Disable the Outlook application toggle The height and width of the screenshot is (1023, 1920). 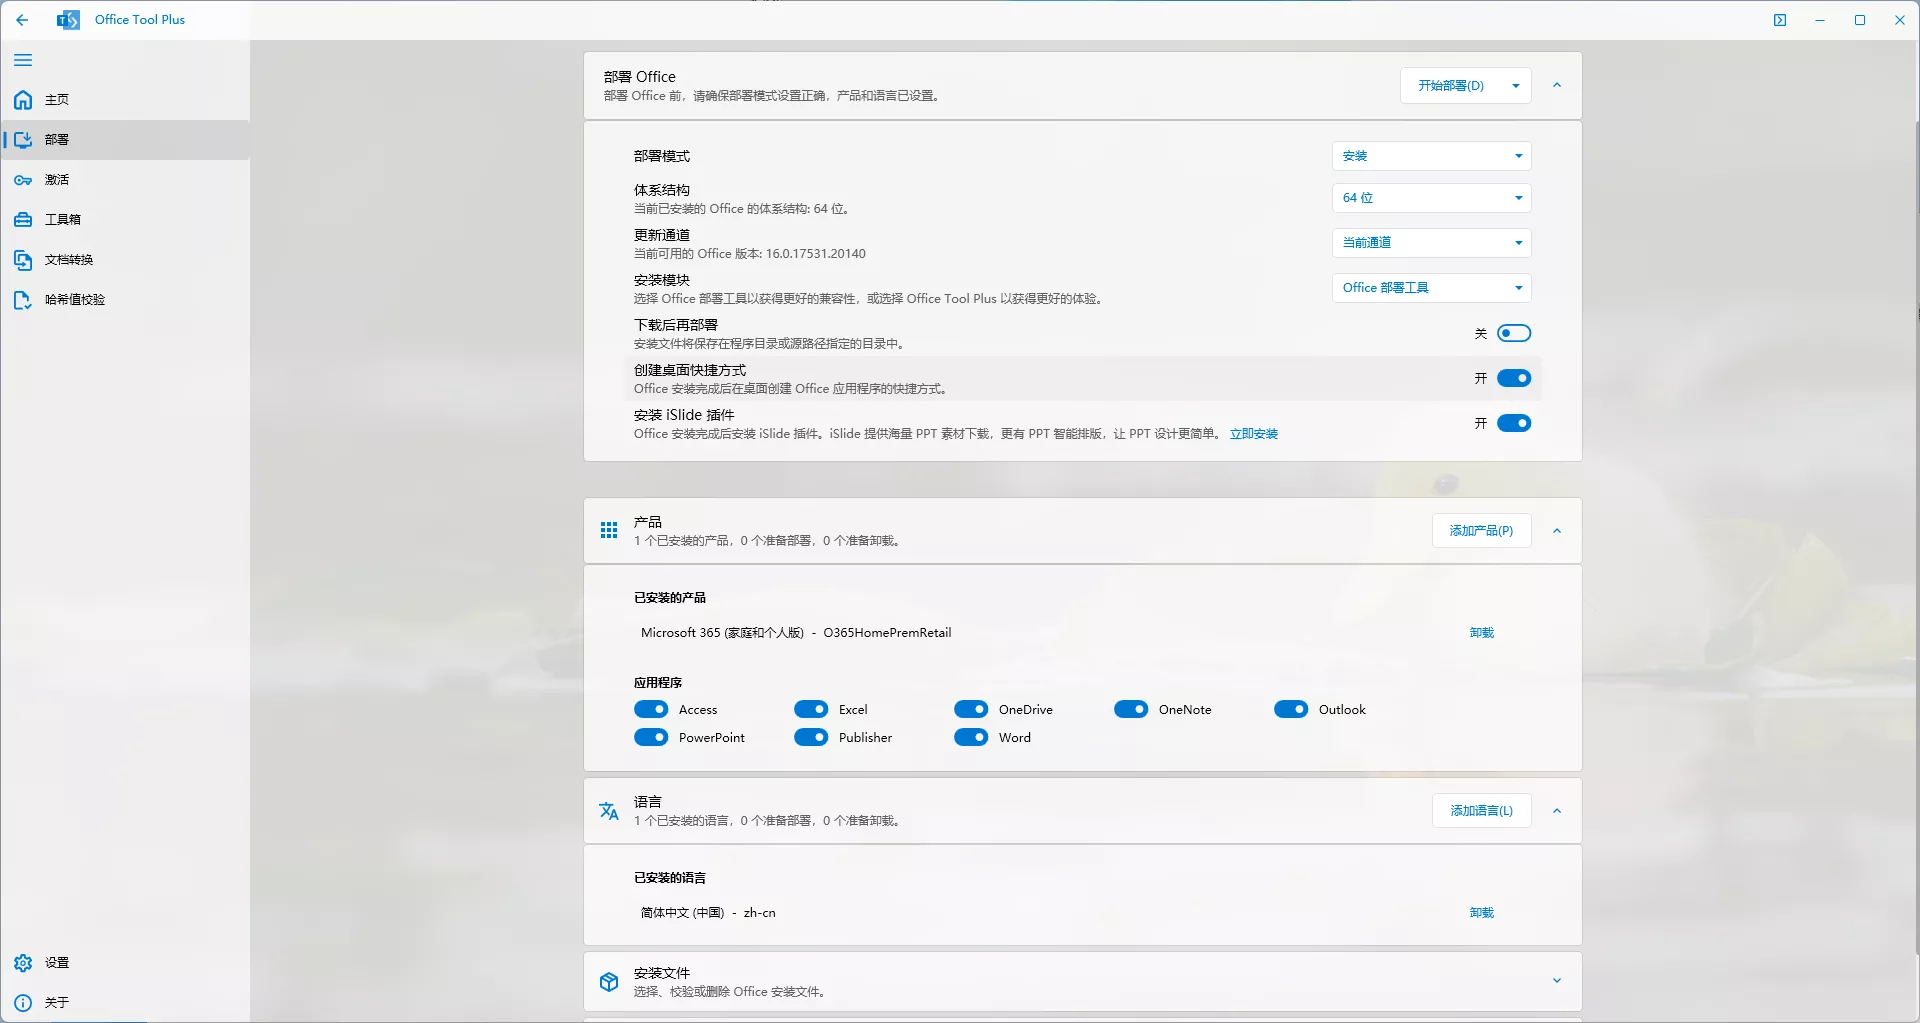coord(1291,709)
